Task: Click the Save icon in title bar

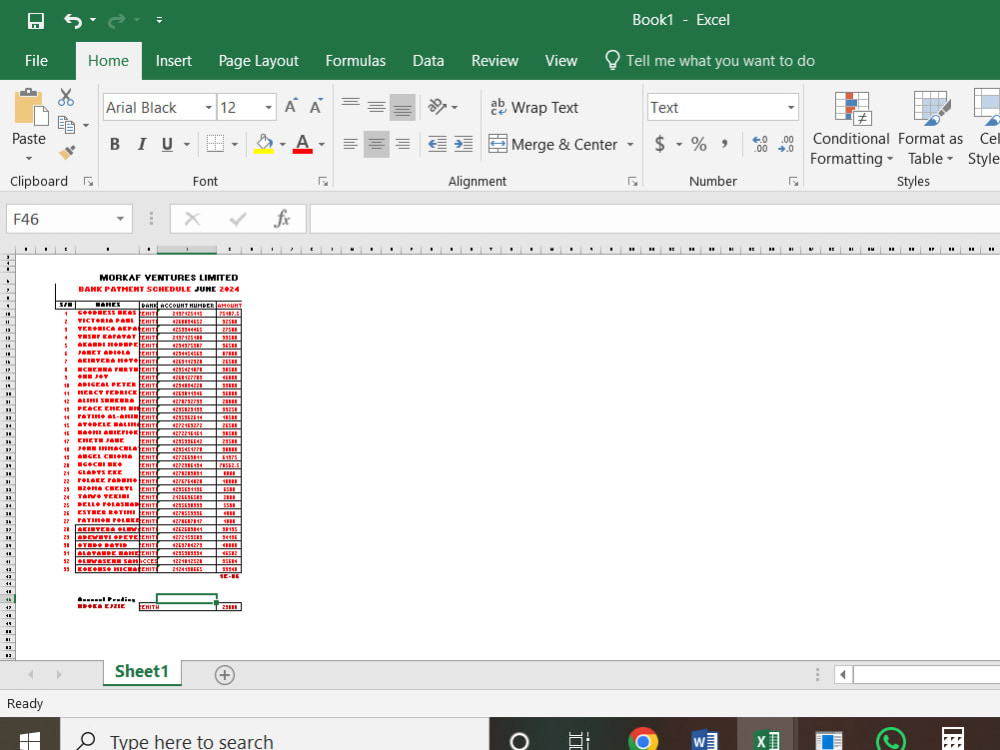Action: pyautogui.click(x=36, y=21)
